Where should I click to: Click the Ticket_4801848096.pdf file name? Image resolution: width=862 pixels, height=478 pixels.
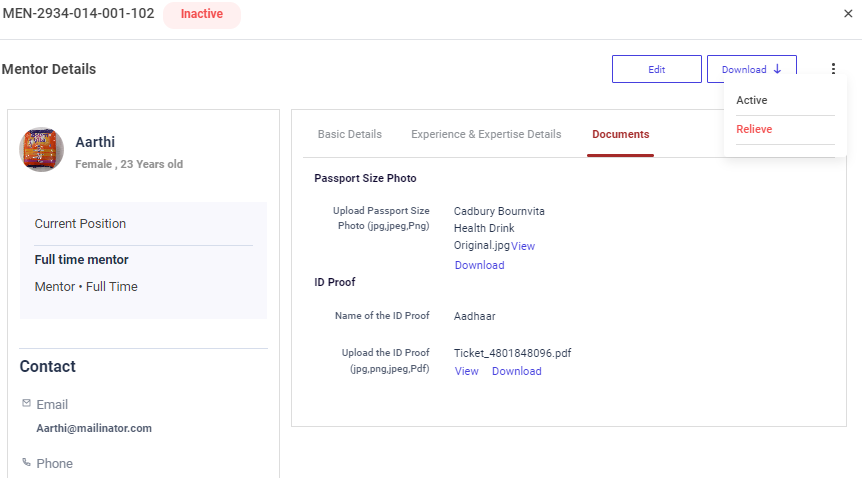coord(512,353)
